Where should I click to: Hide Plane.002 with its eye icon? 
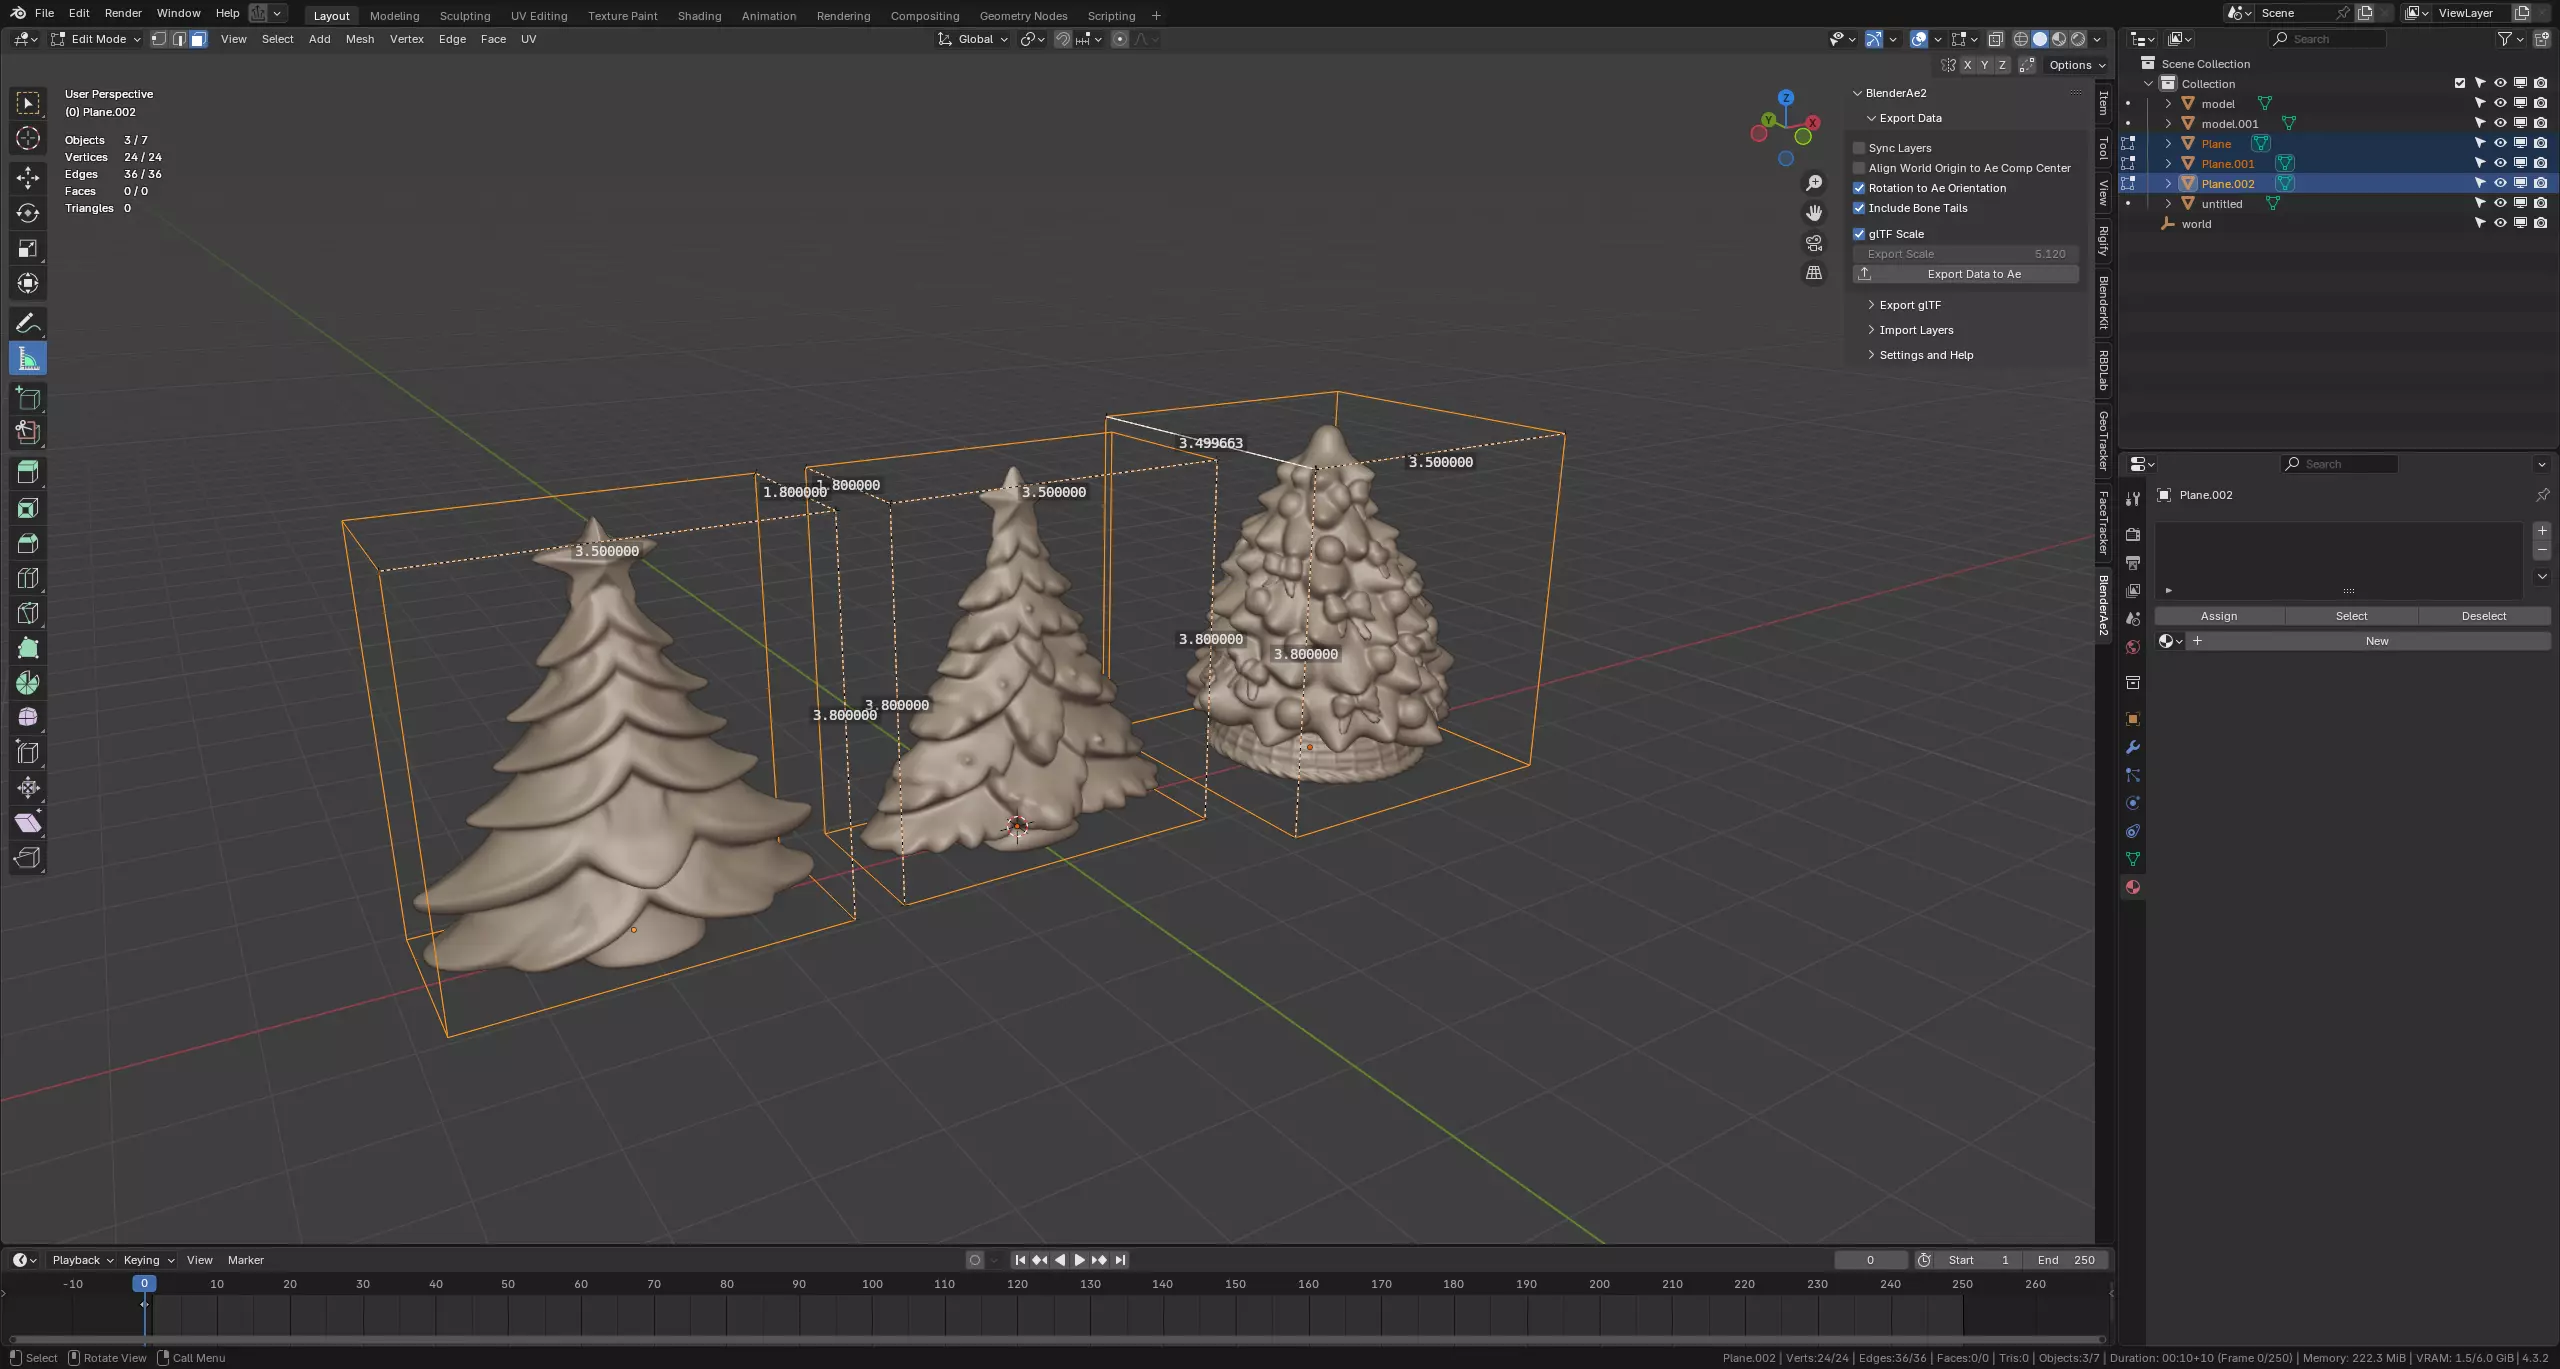[x=2500, y=183]
